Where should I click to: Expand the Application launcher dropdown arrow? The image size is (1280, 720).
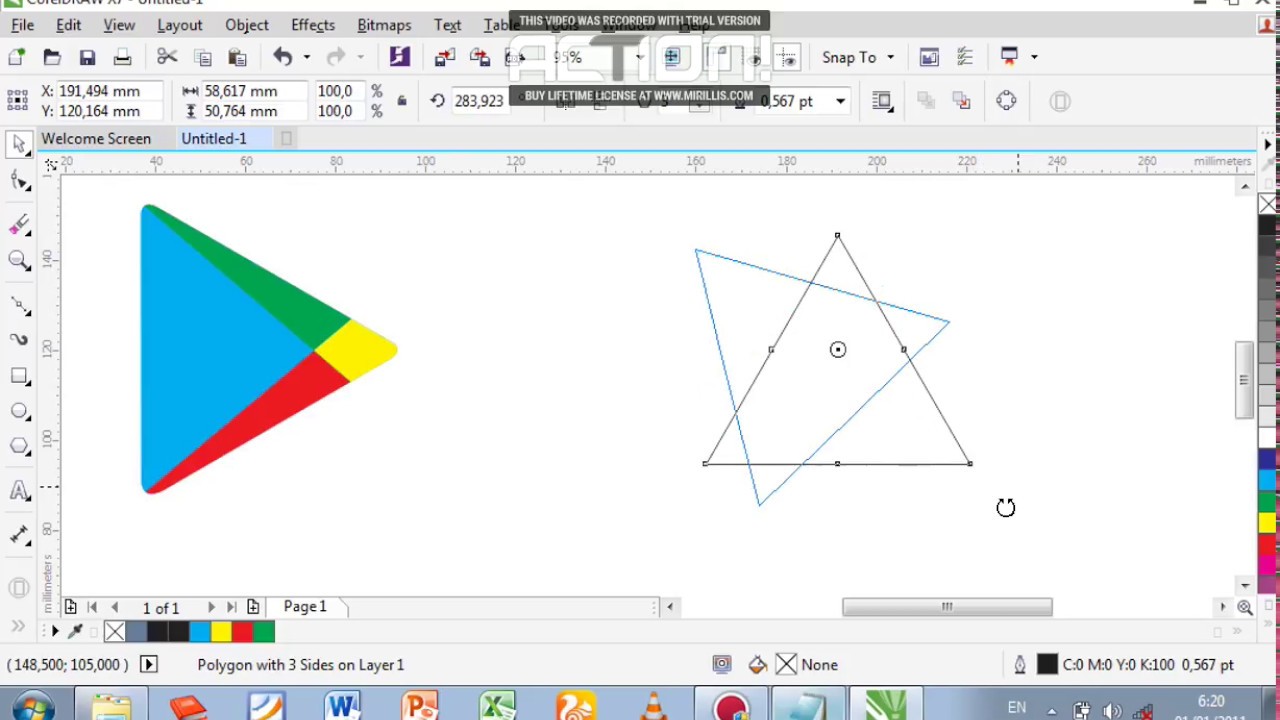tap(1034, 58)
